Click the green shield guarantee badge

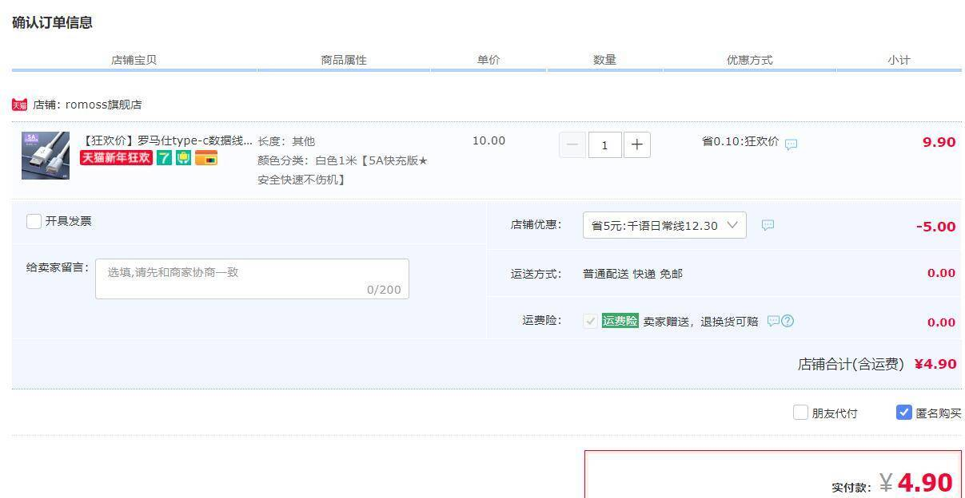click(x=183, y=158)
